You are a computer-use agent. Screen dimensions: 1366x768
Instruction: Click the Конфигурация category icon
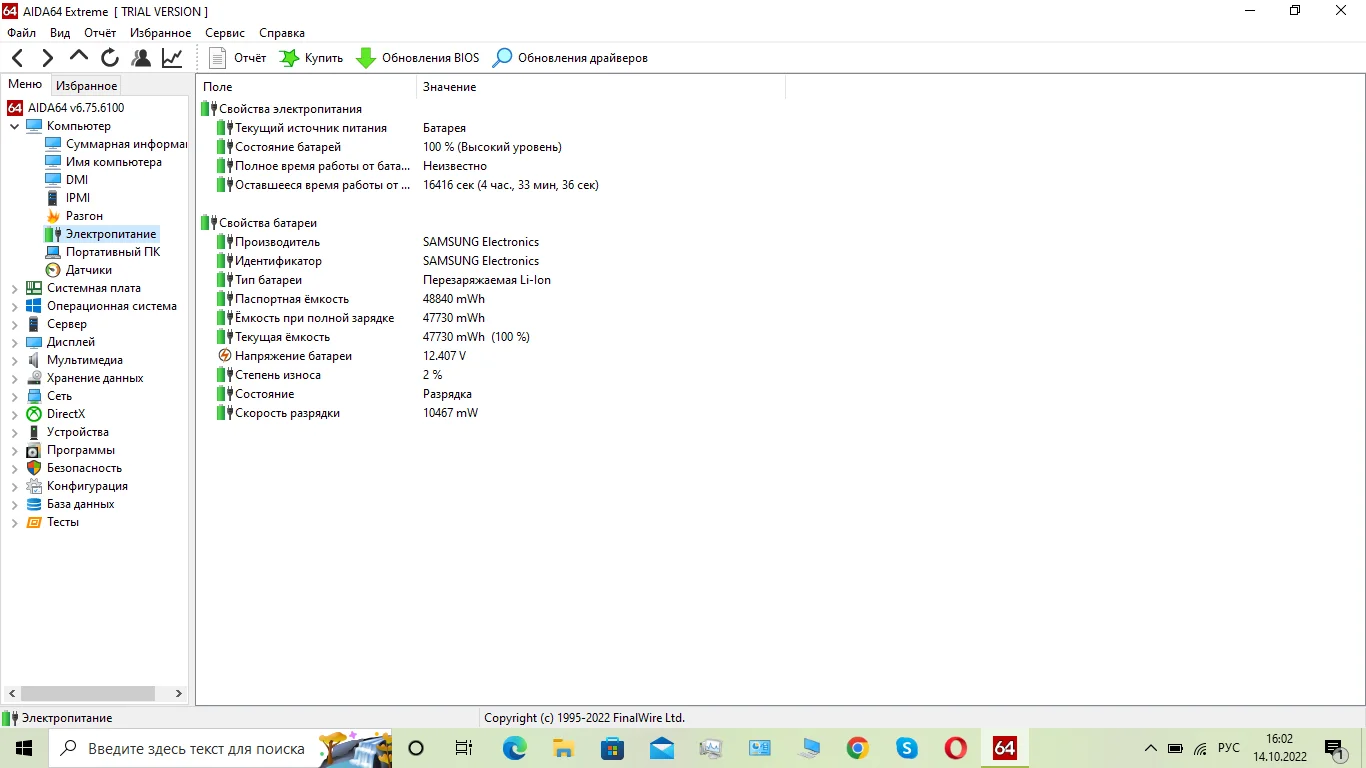coord(34,486)
